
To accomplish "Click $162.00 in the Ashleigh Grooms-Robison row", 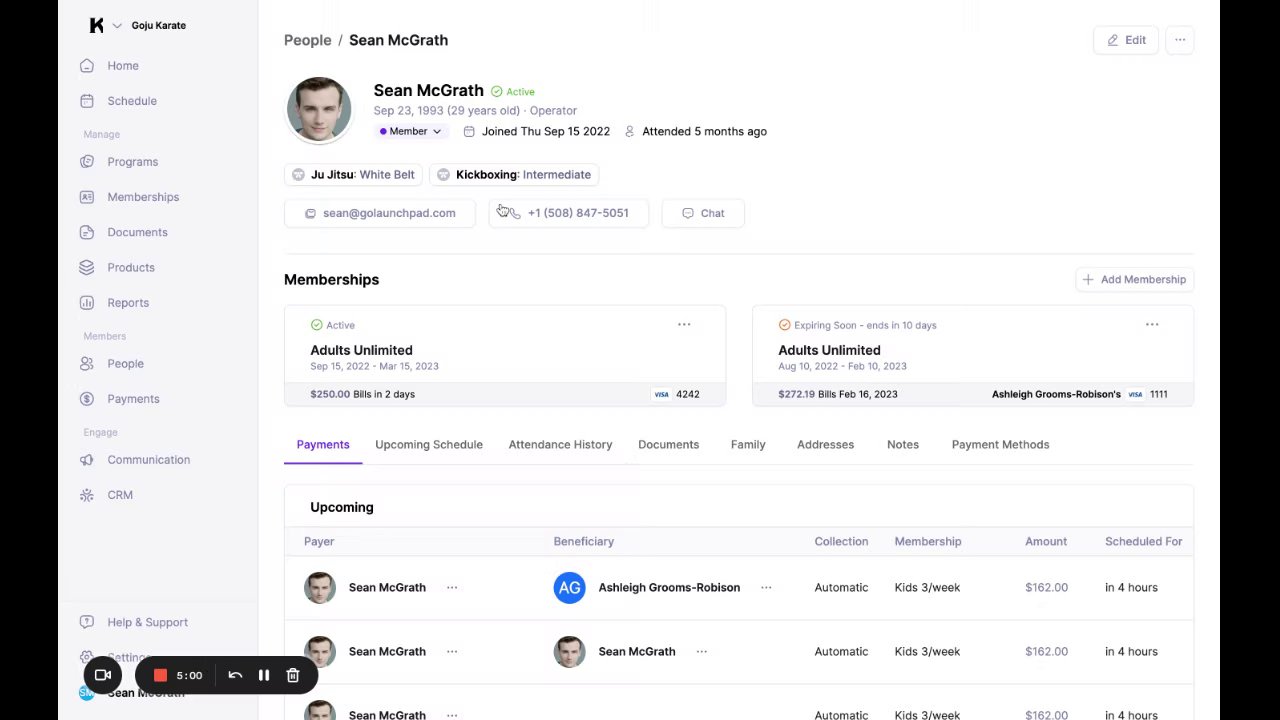I will coord(1046,588).
